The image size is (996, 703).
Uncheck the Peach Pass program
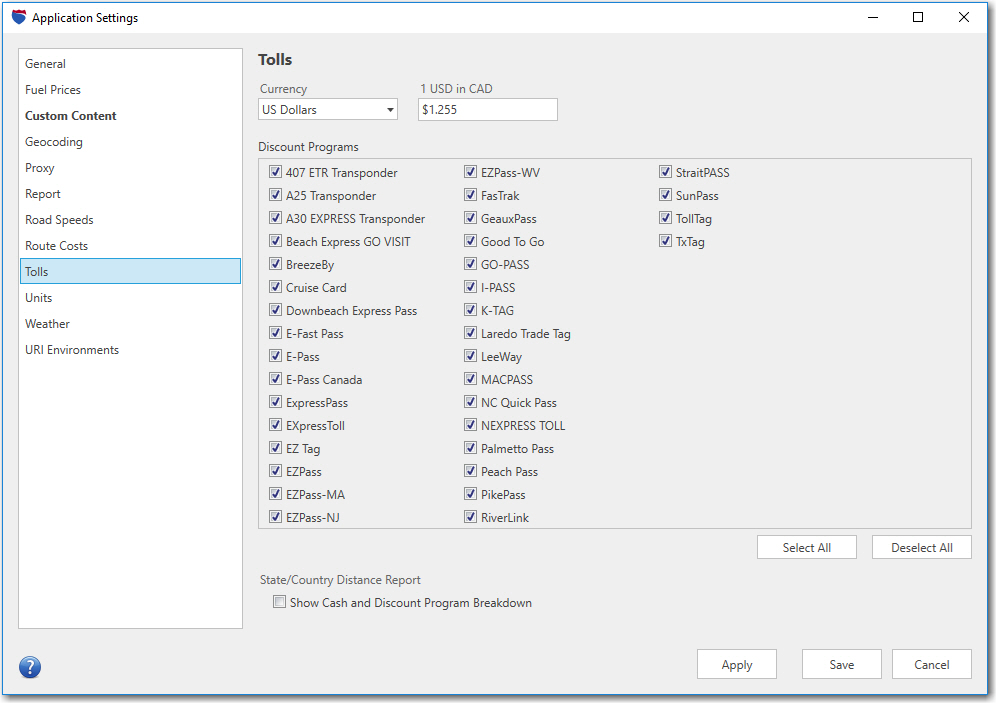470,471
